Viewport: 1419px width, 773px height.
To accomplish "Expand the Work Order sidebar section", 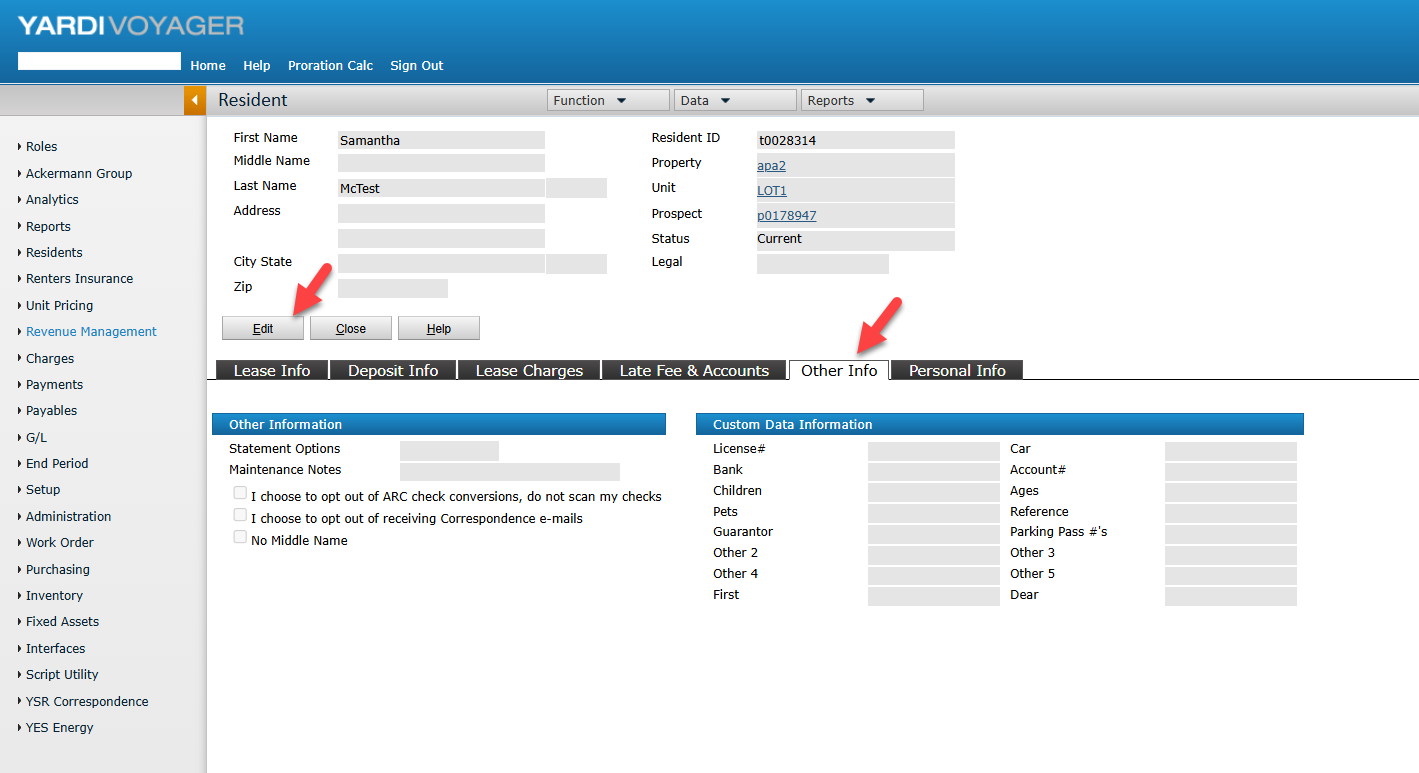I will click(60, 543).
